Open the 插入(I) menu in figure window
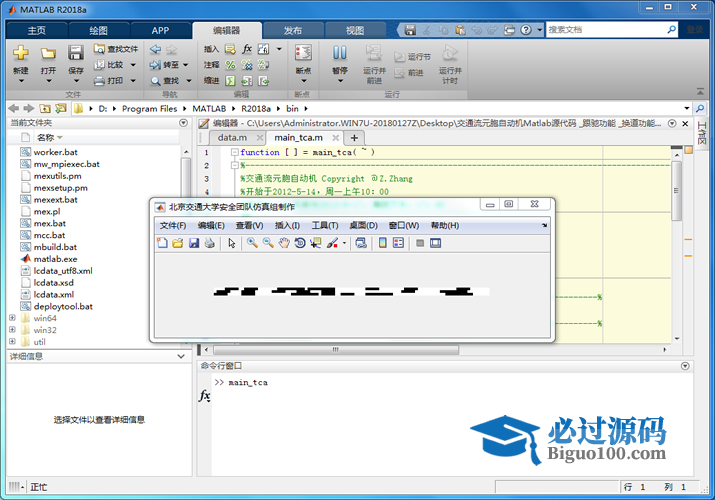The height and width of the screenshot is (500, 715). 287,226
